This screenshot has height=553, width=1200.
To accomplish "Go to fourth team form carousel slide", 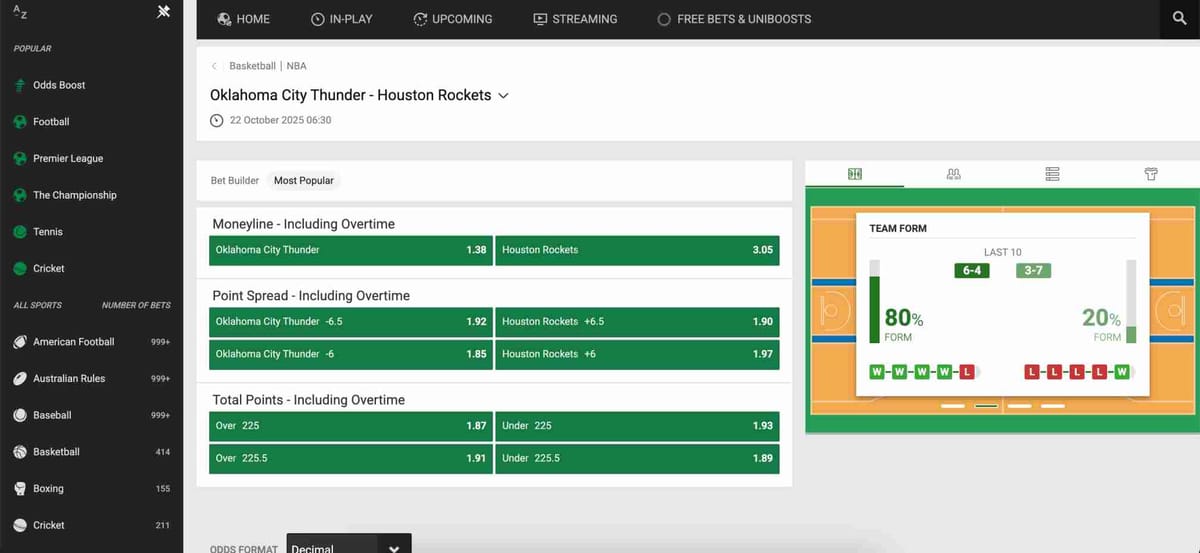I will tap(1052, 406).
